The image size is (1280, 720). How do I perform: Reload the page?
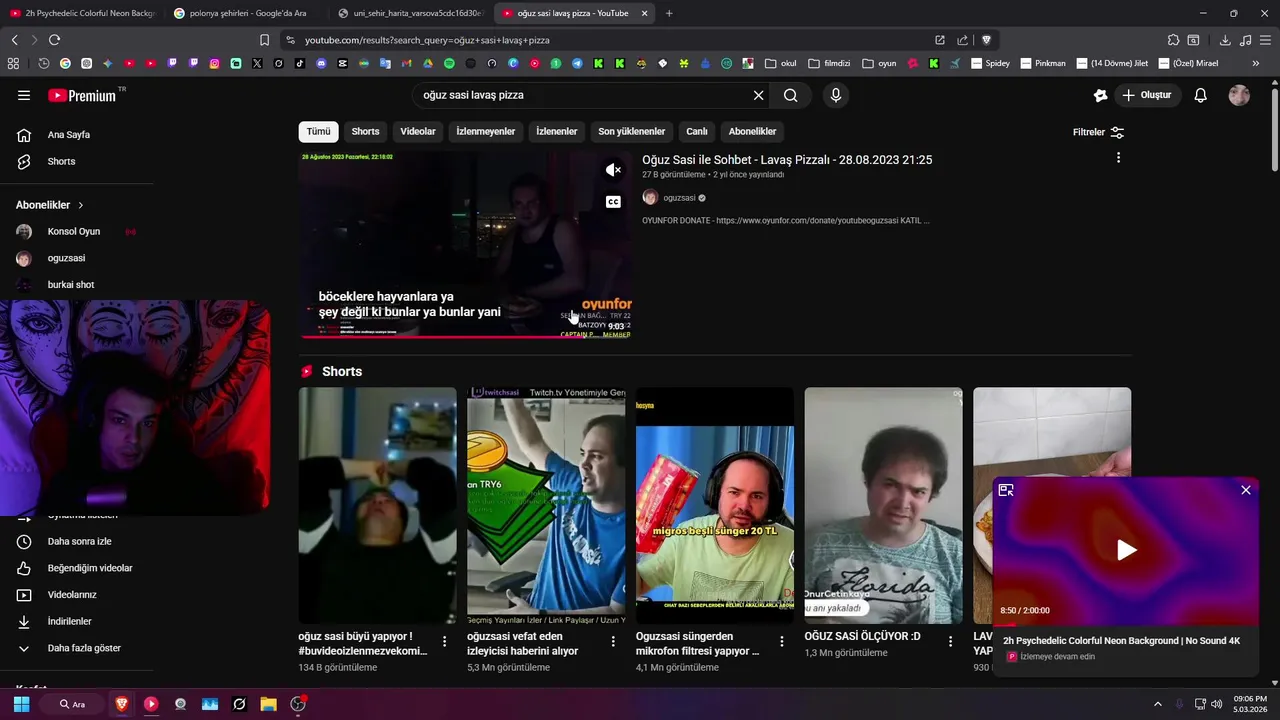point(54,40)
